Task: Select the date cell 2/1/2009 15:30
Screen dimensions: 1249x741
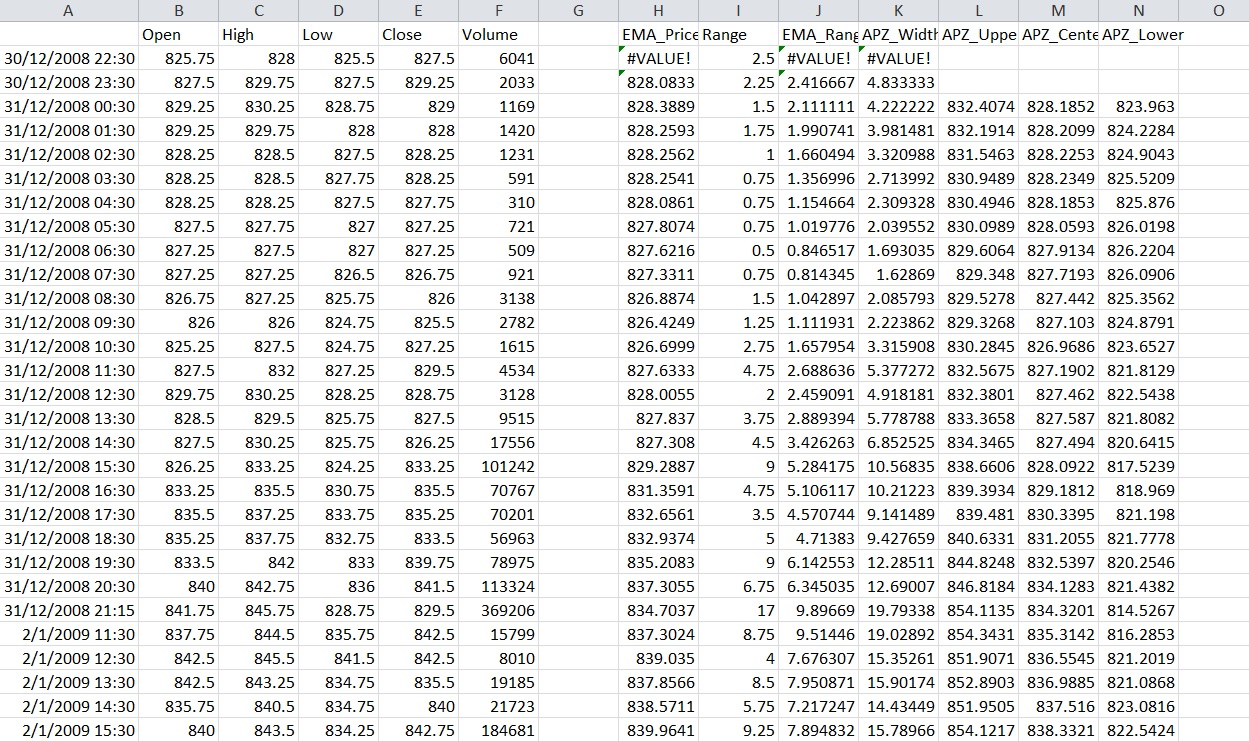Action: 68,730
